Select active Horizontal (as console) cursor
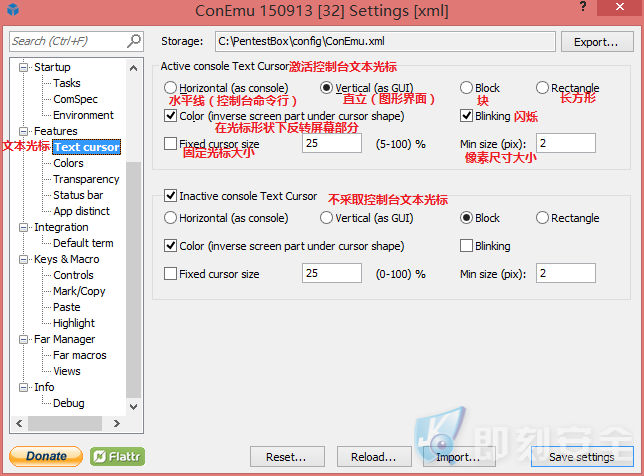This screenshot has width=644, height=476. pos(170,88)
